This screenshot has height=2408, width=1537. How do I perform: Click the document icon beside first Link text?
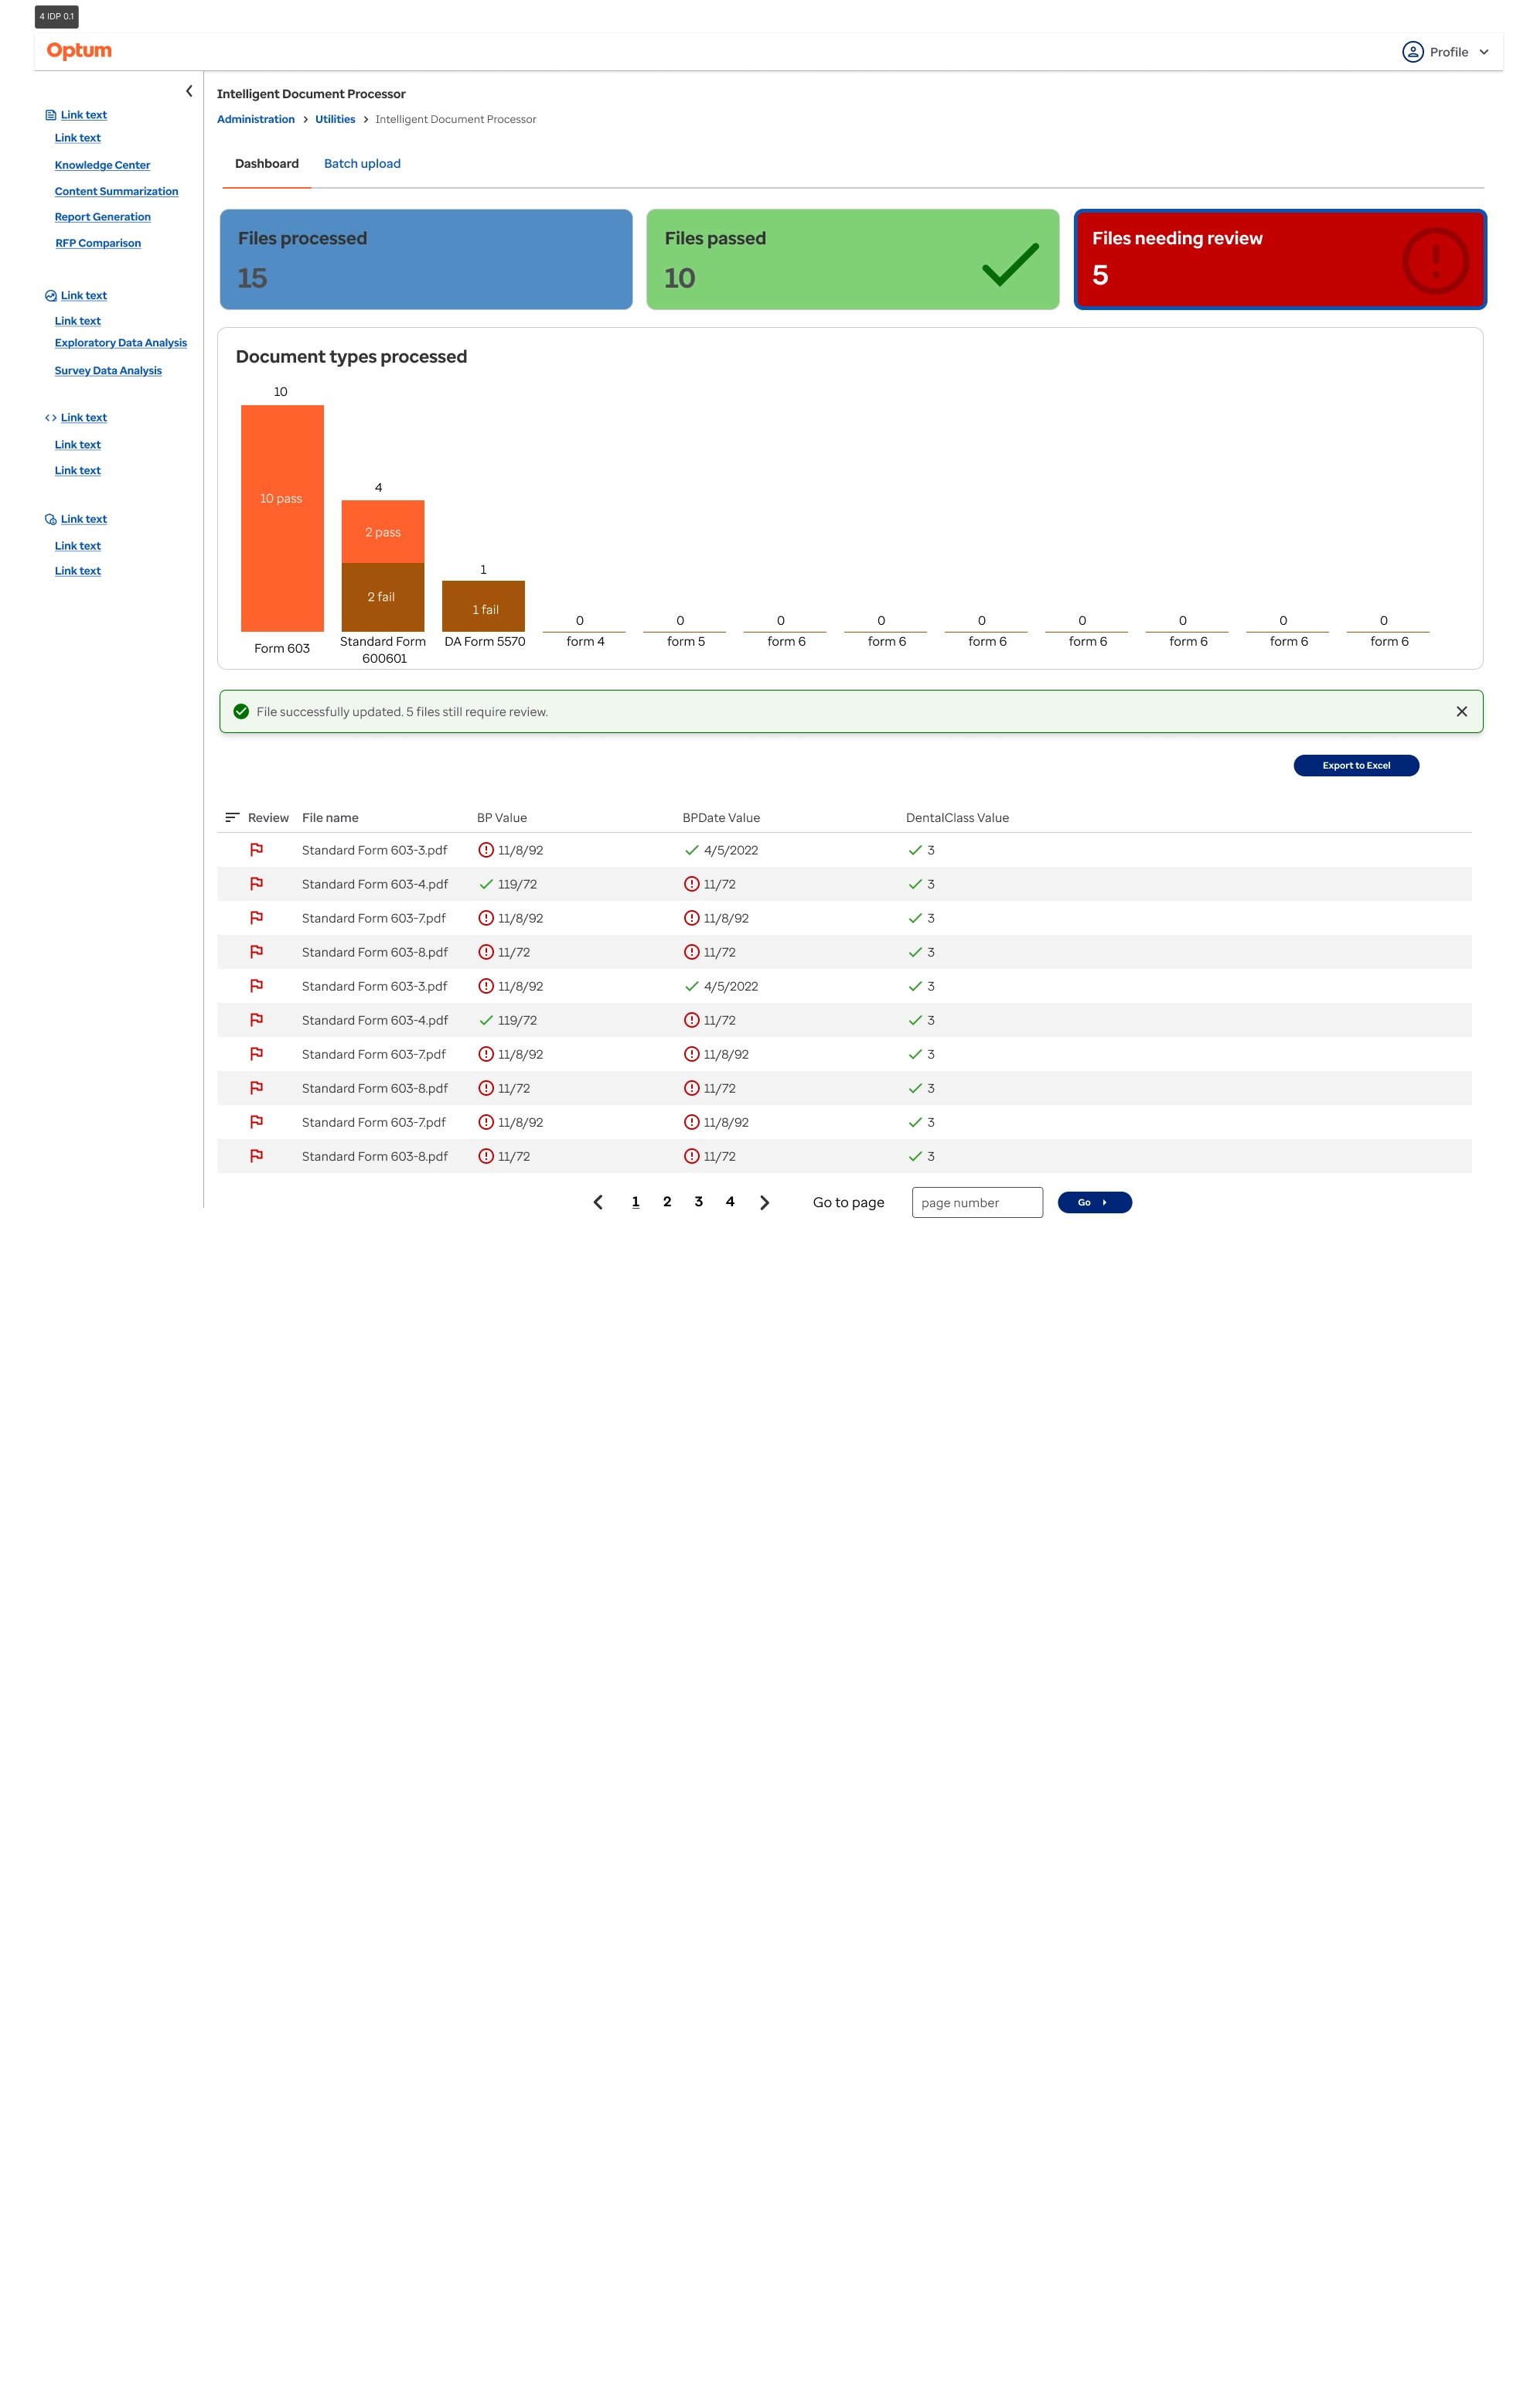pos(50,115)
